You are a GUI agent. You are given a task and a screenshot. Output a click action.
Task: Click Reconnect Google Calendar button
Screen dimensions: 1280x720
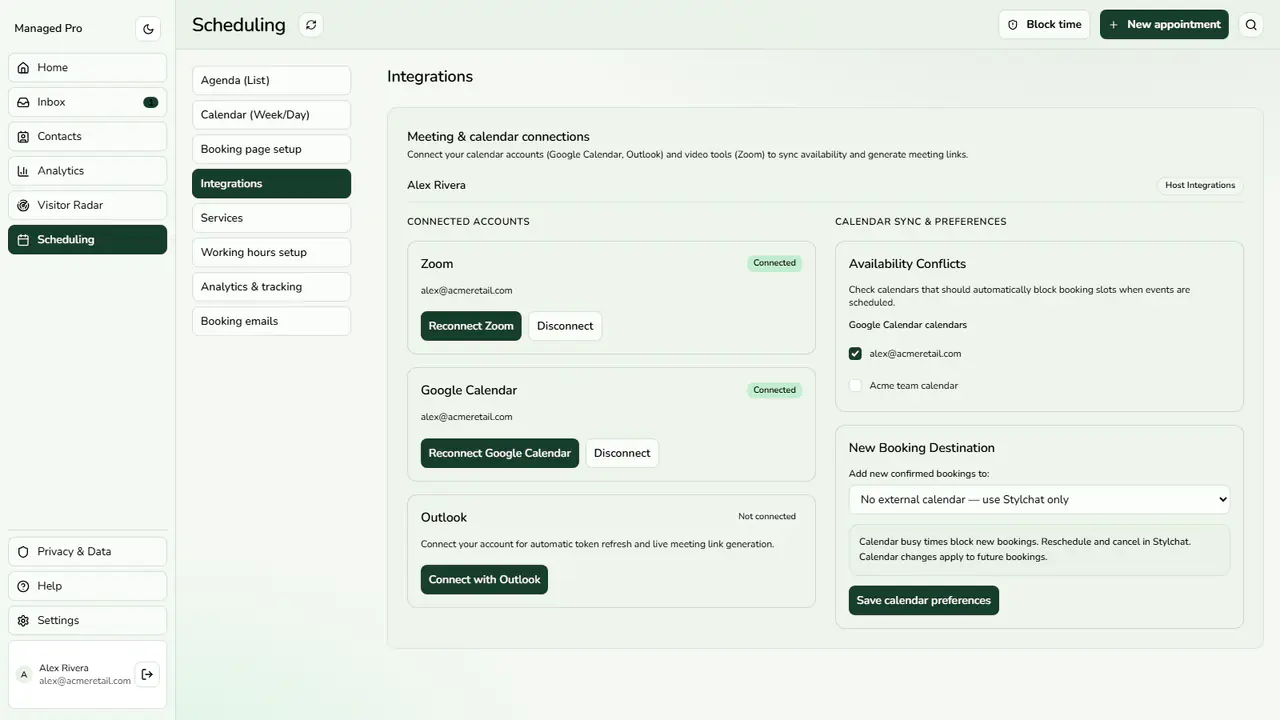[x=500, y=453]
